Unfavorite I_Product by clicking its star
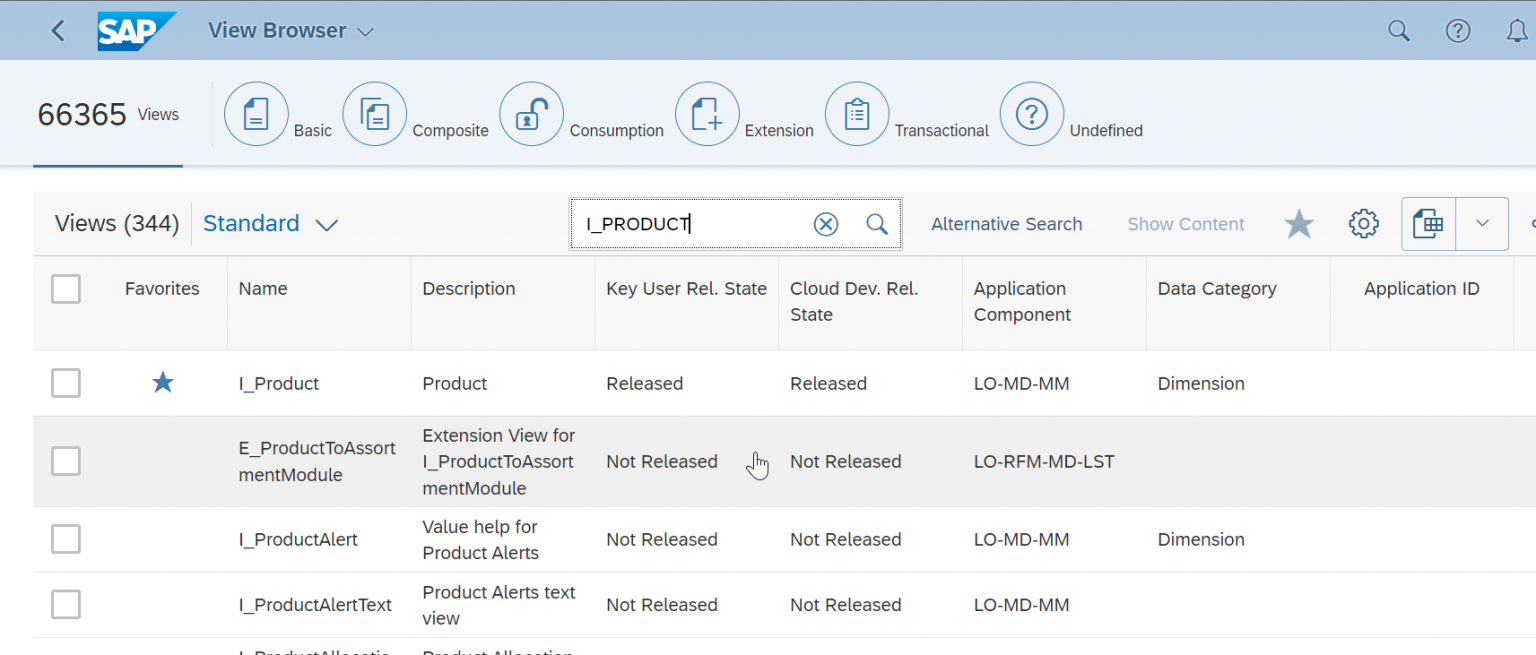1536x655 pixels. (162, 383)
